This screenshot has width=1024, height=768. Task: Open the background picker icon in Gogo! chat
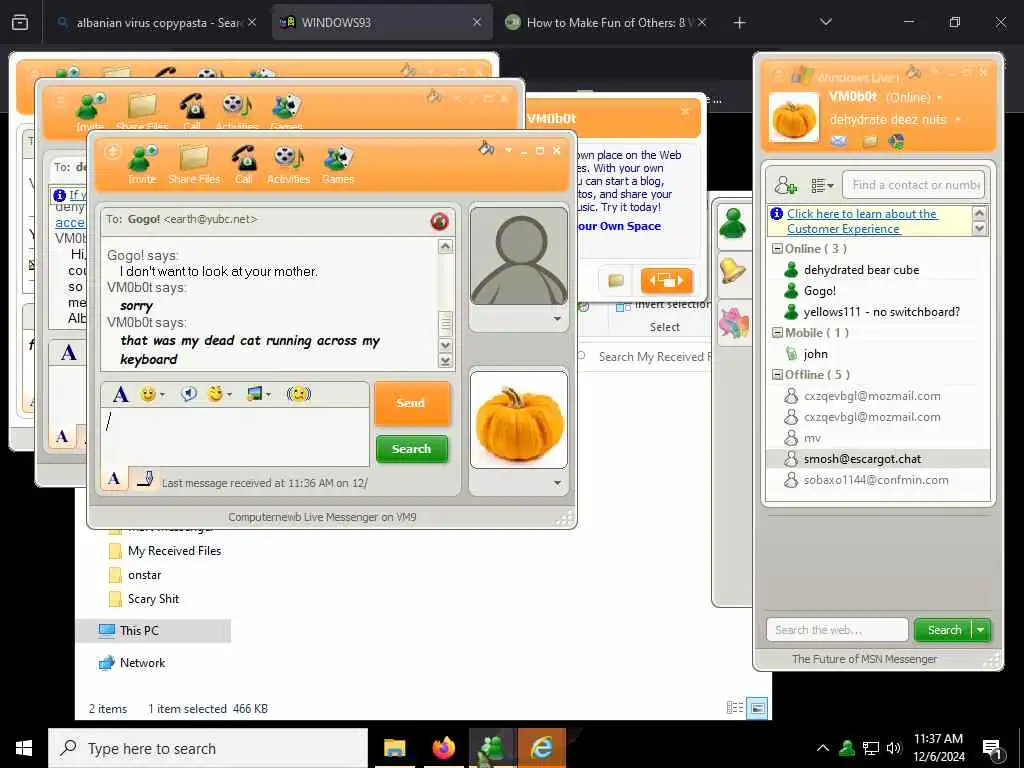point(255,394)
